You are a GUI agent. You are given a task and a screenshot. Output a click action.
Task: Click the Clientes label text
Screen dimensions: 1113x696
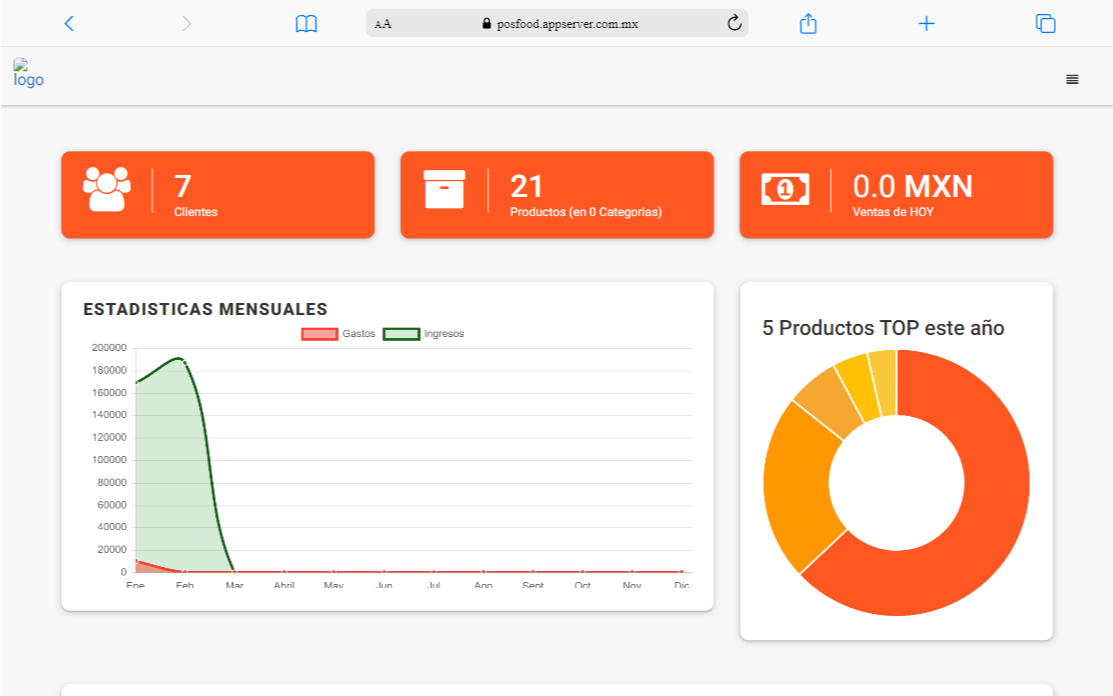coord(195,212)
